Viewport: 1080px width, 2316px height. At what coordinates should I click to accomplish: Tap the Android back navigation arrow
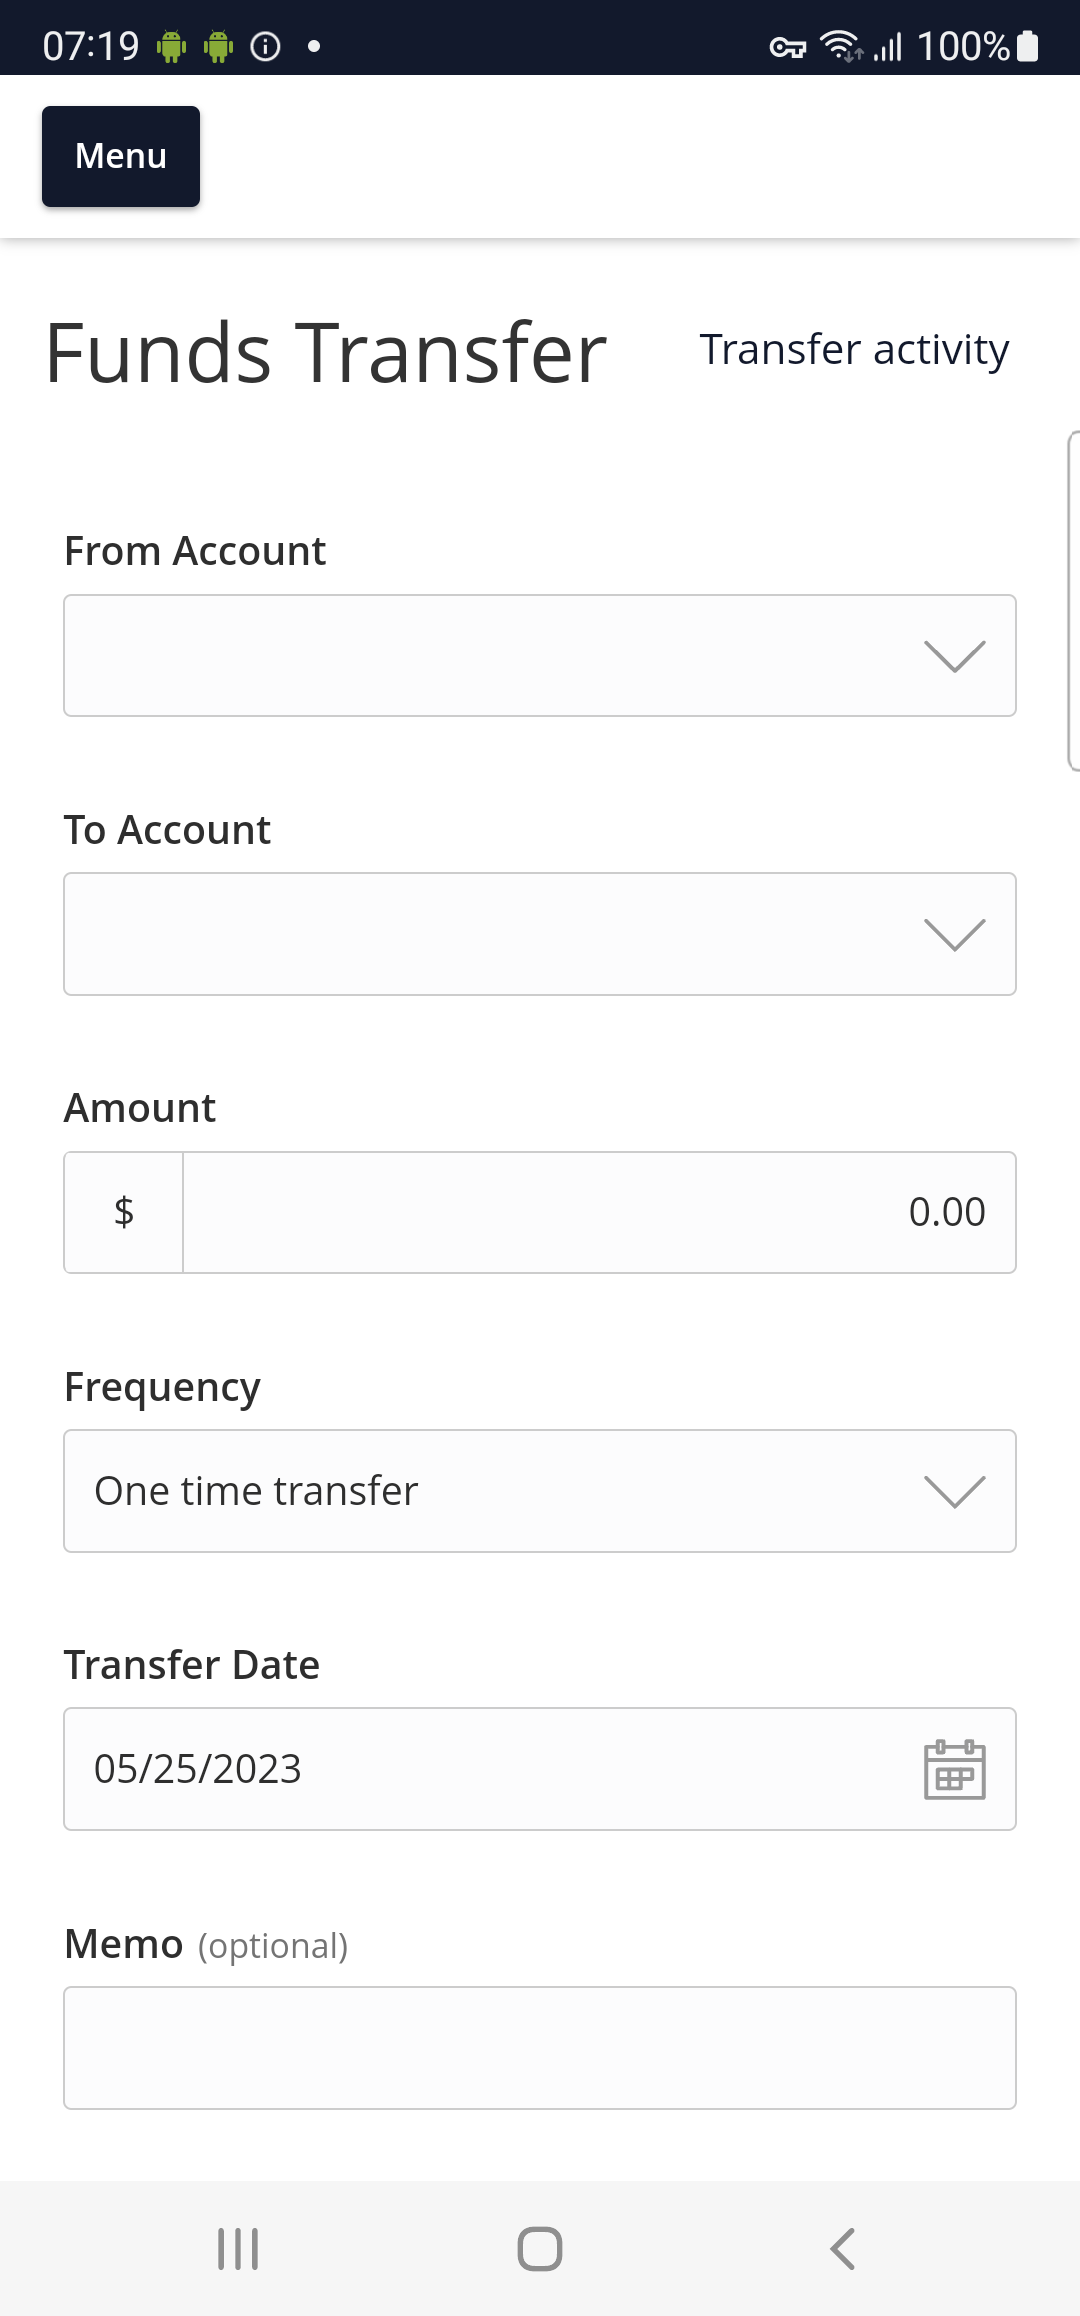click(x=842, y=2249)
